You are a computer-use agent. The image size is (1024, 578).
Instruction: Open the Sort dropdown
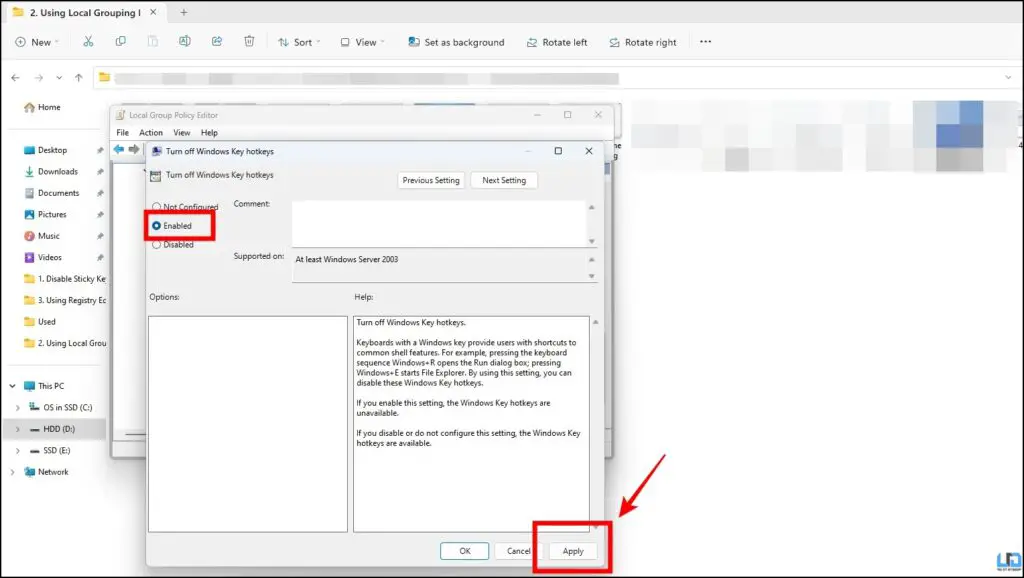point(299,42)
